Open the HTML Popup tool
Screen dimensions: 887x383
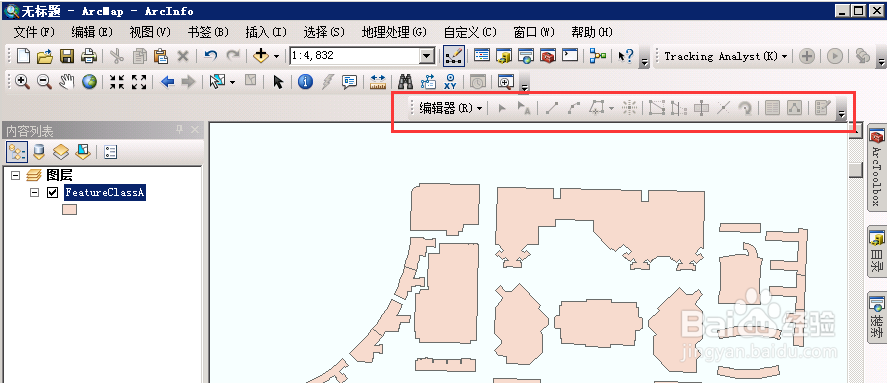(350, 82)
